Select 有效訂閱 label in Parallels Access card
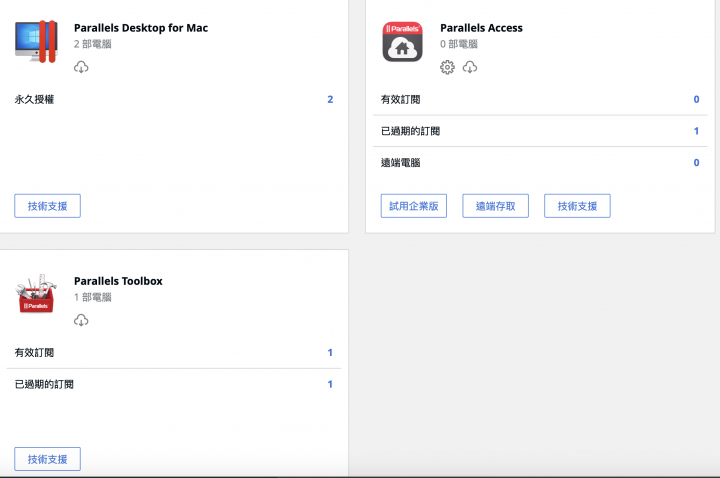 (x=400, y=99)
